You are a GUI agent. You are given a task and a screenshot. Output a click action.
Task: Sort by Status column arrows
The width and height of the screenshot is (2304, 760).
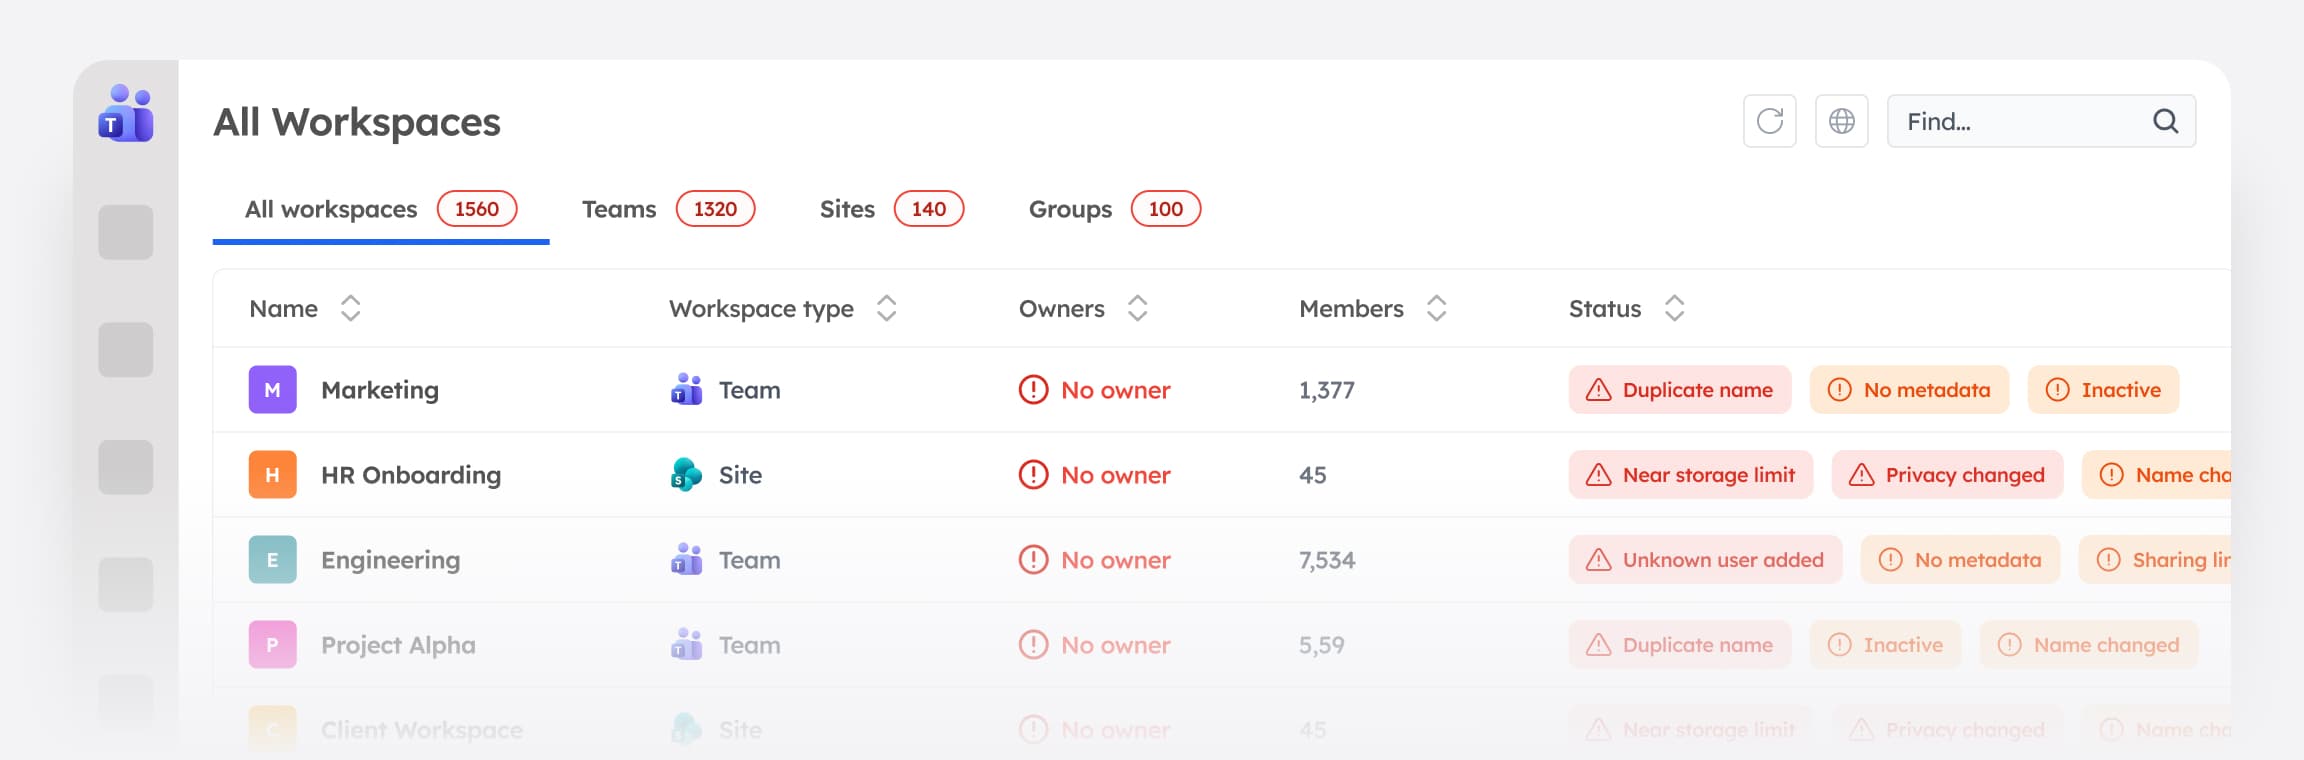click(1674, 308)
